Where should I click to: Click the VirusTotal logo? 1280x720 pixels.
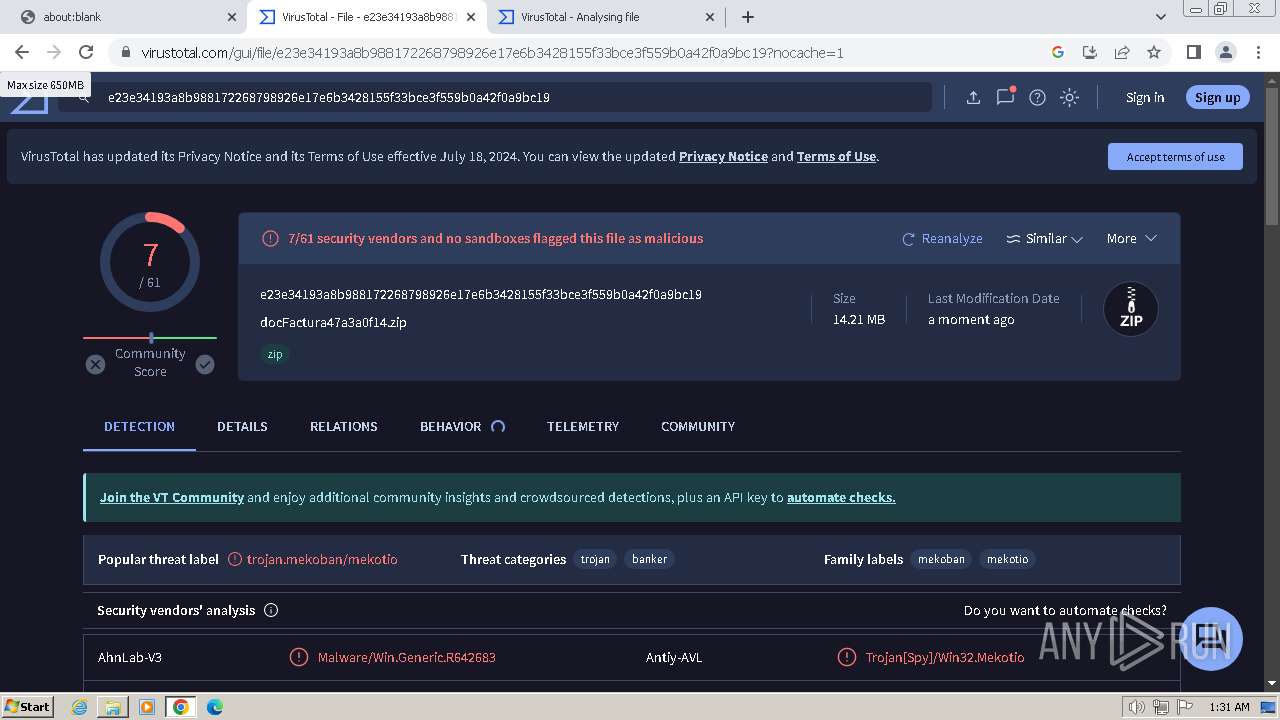tap(30, 100)
